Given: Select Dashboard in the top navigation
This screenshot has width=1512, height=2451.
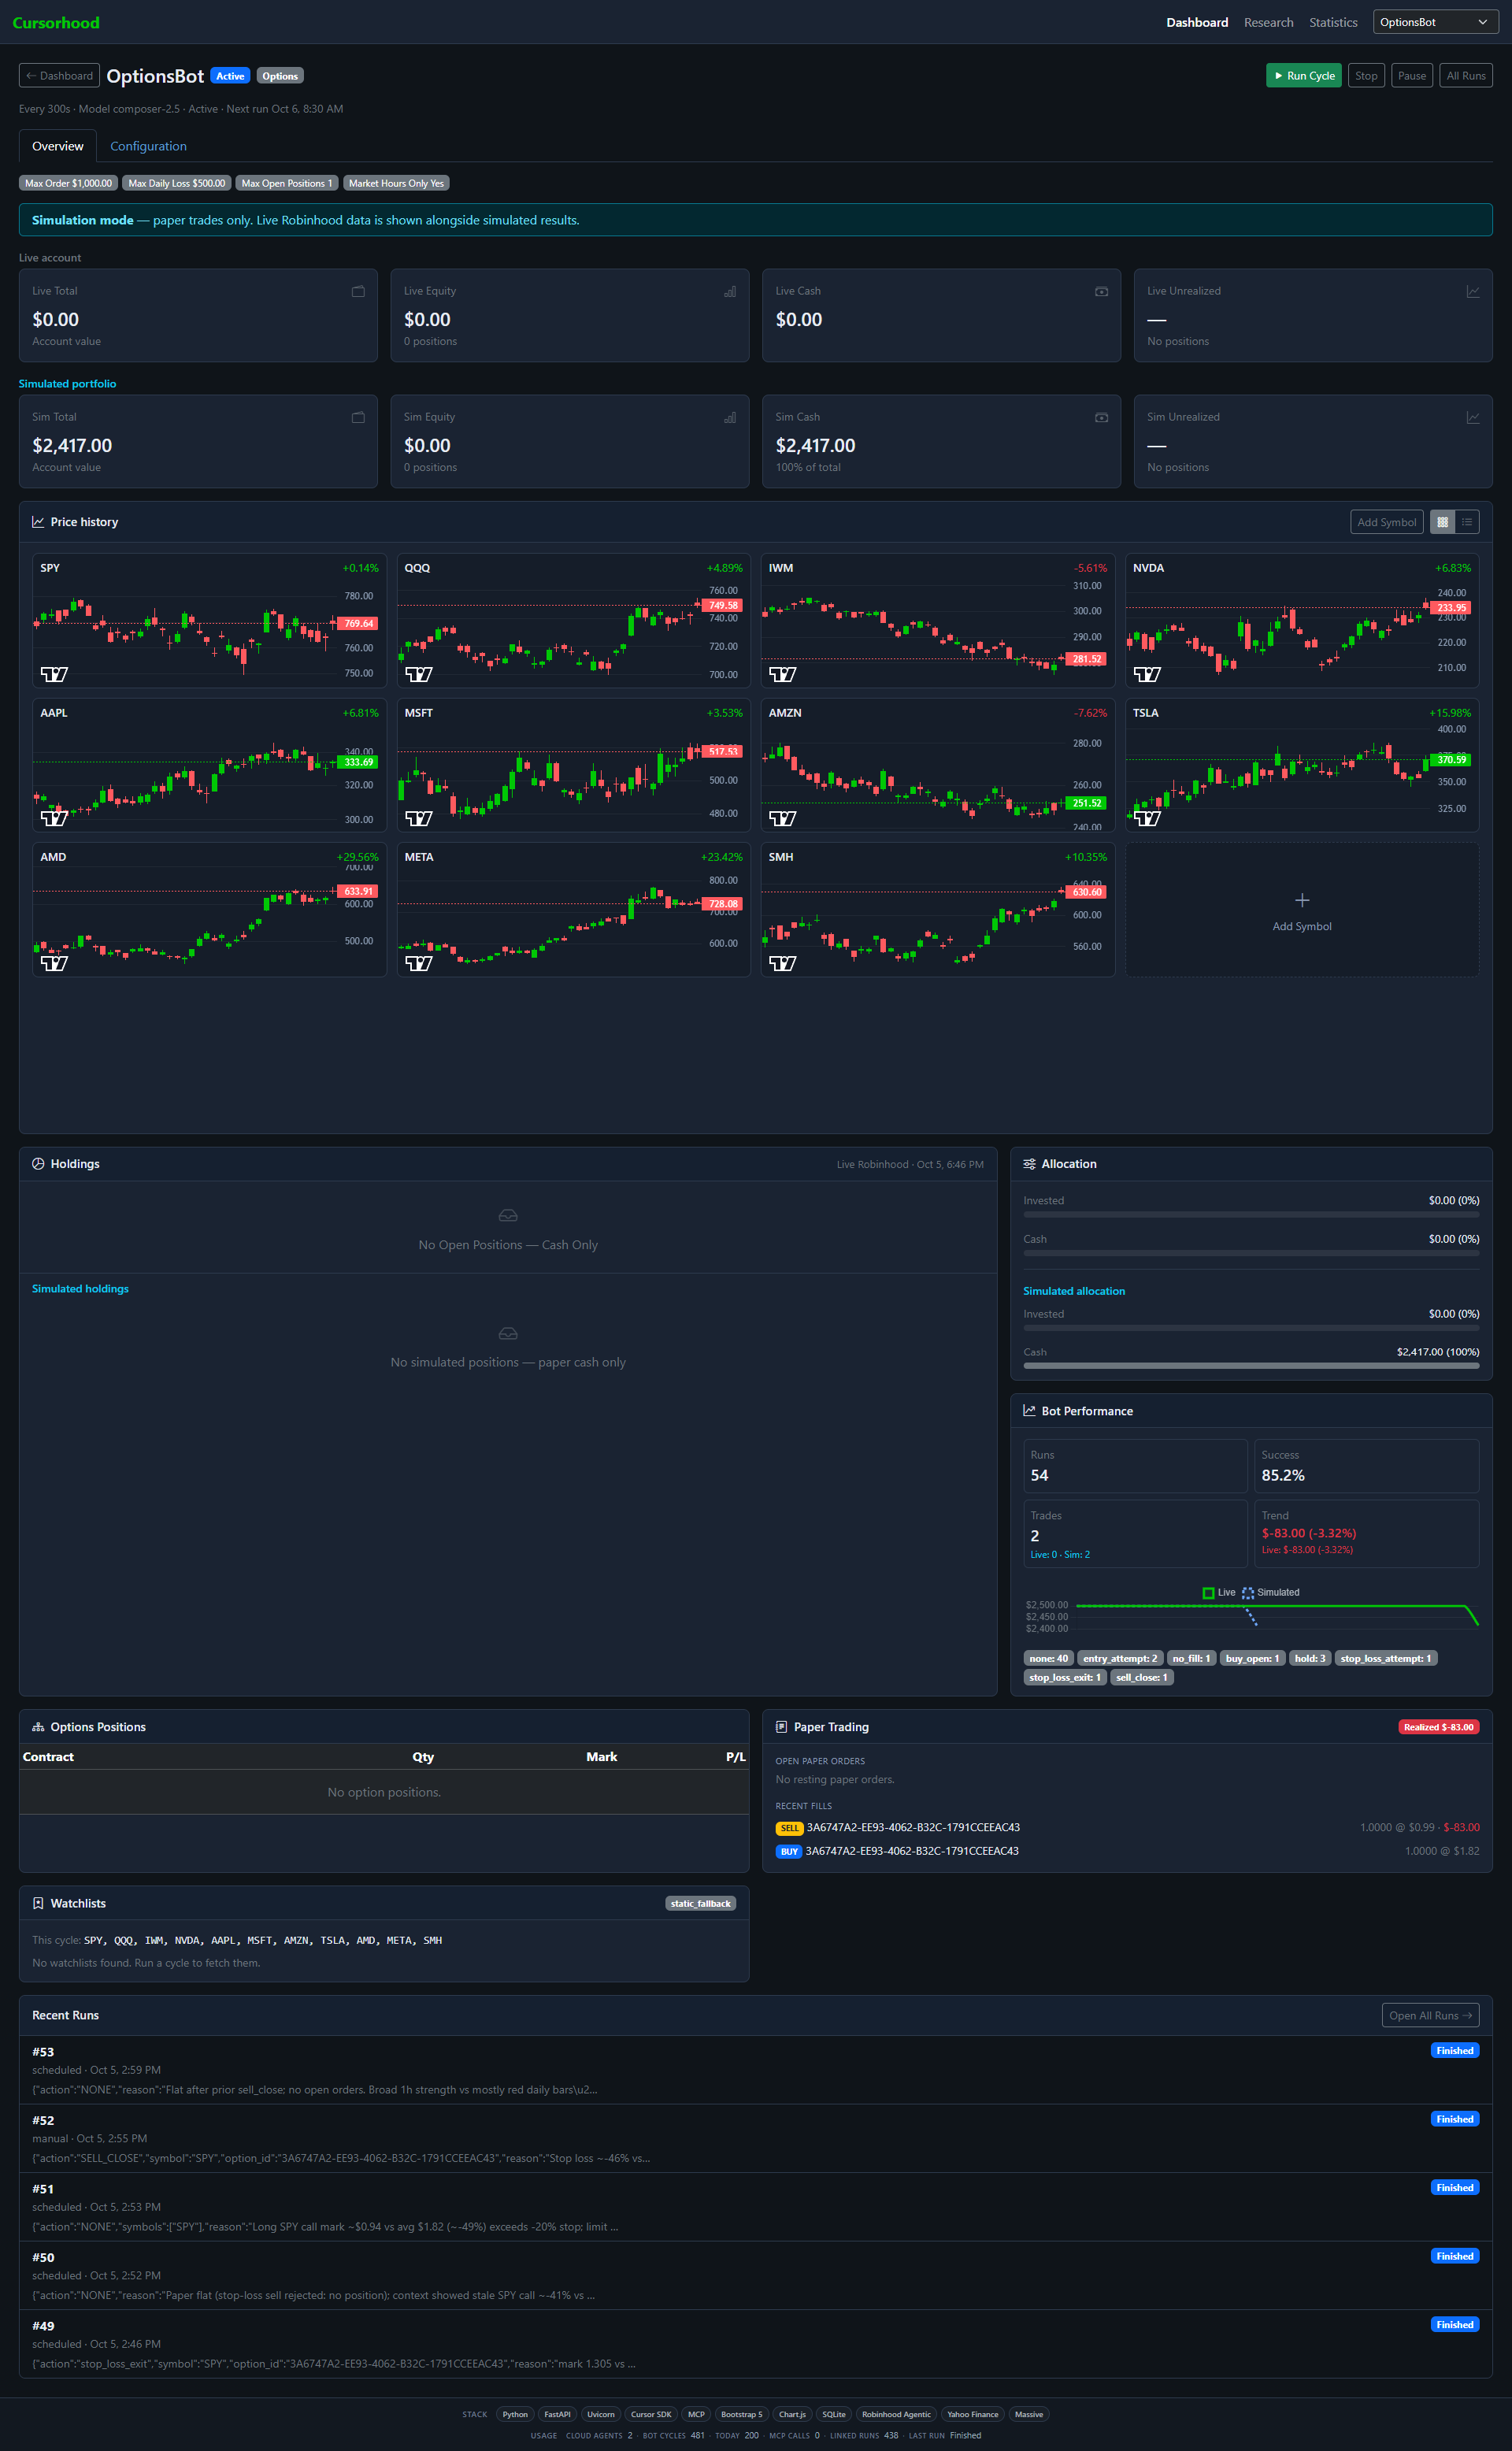Looking at the screenshot, I should [x=1197, y=22].
